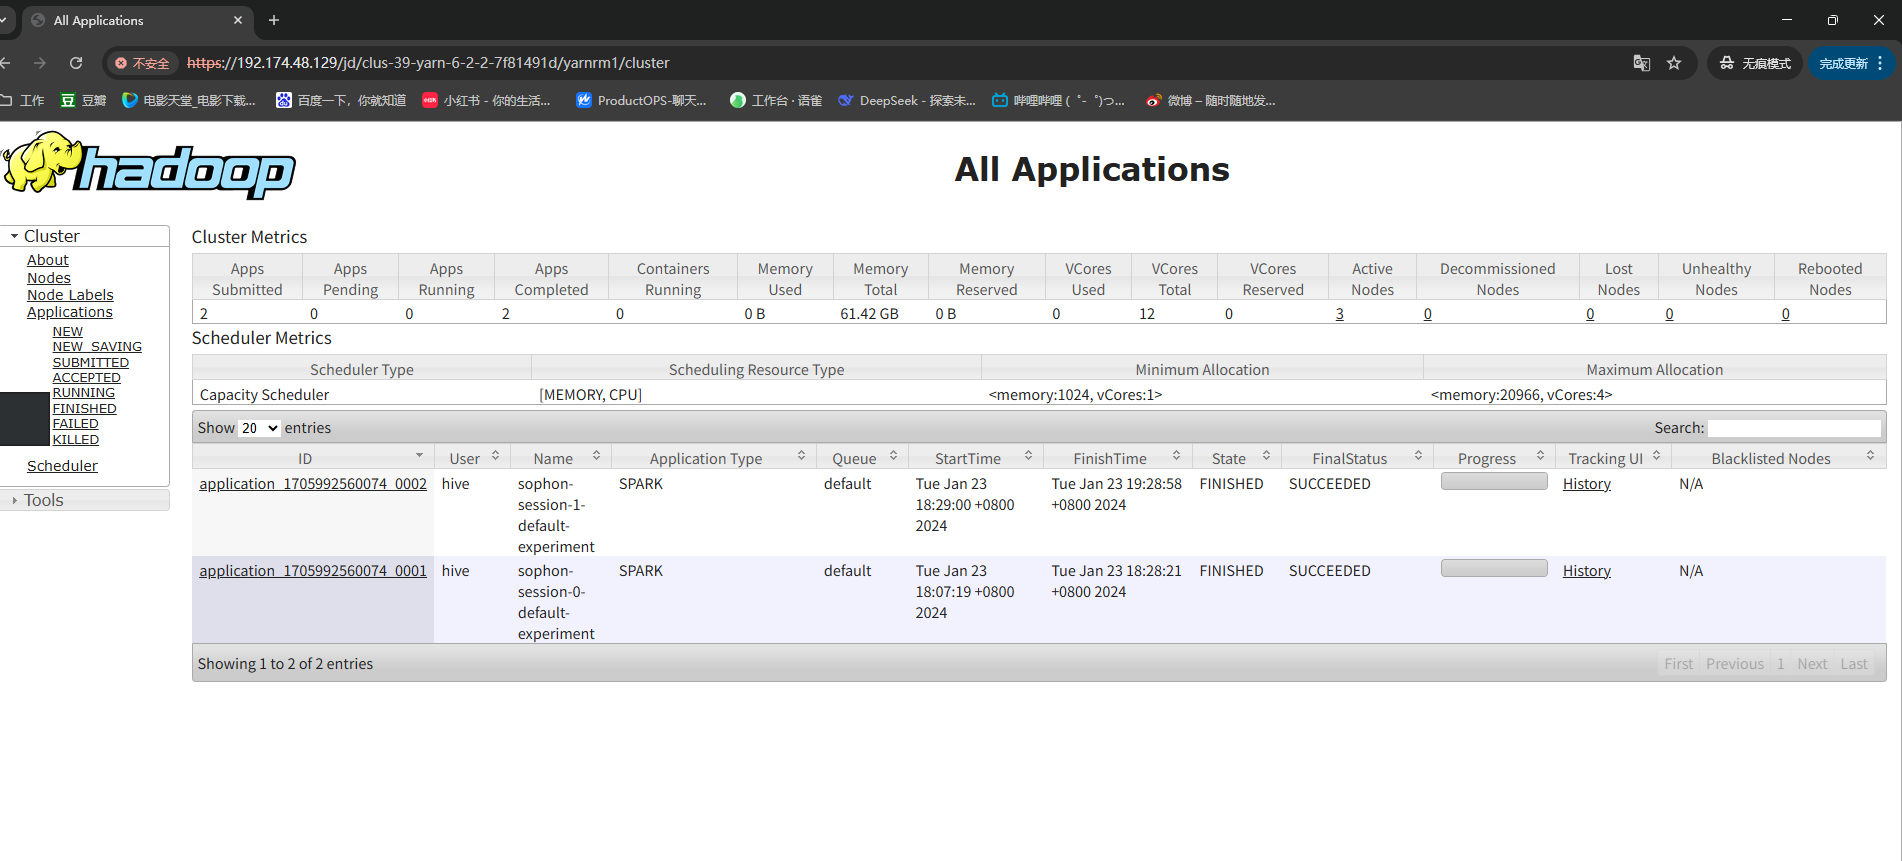
Task: Open new browser tab with plus icon
Action: coord(274,20)
